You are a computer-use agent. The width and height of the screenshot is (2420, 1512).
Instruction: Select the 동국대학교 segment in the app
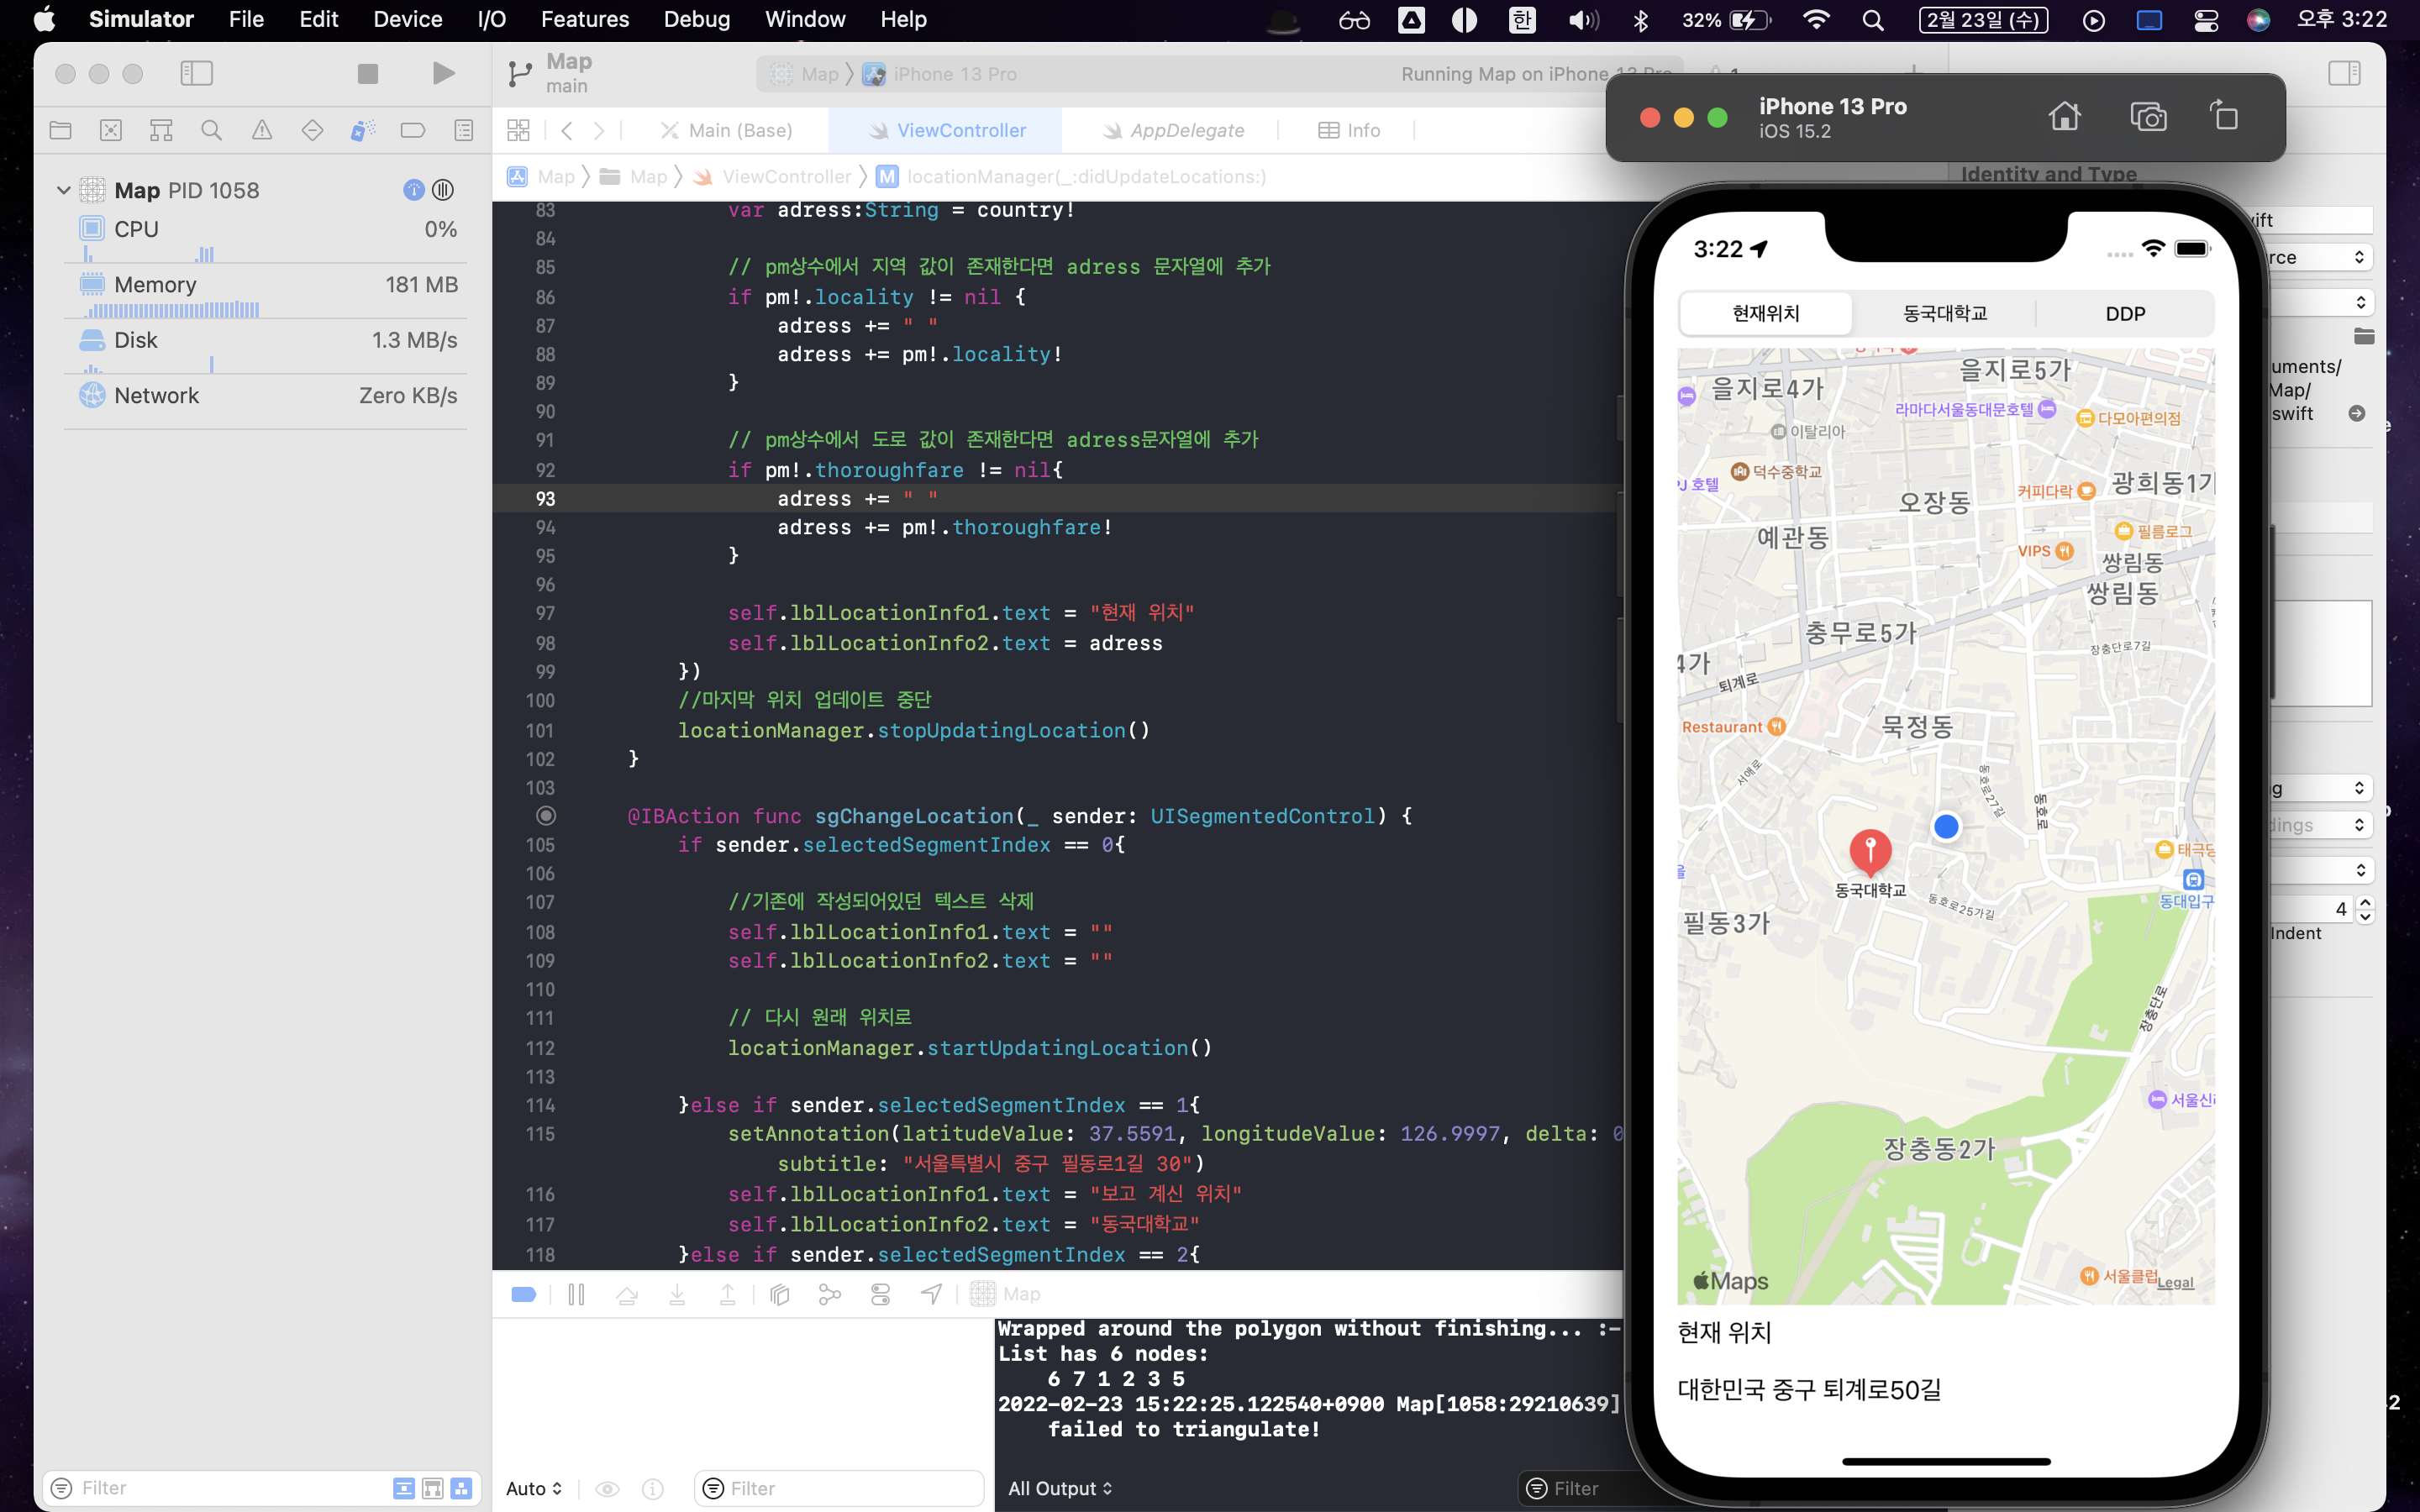pyautogui.click(x=1944, y=314)
